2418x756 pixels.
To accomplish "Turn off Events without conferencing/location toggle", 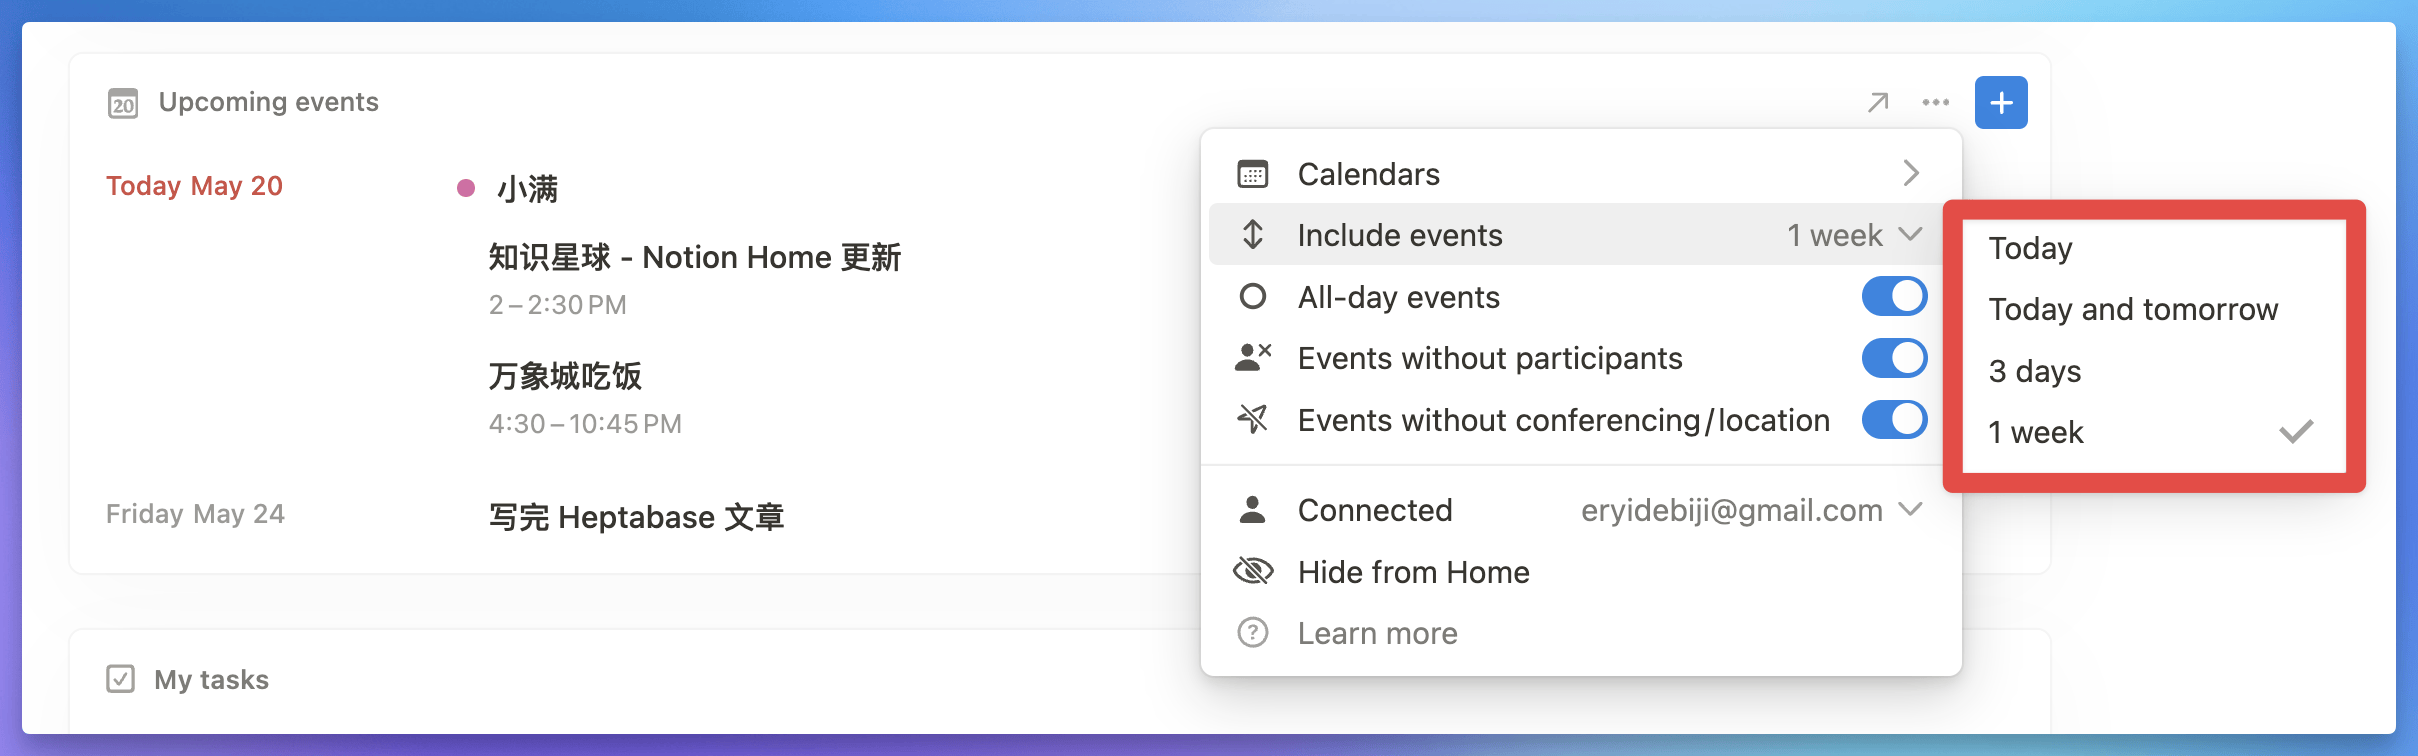I will [1894, 420].
